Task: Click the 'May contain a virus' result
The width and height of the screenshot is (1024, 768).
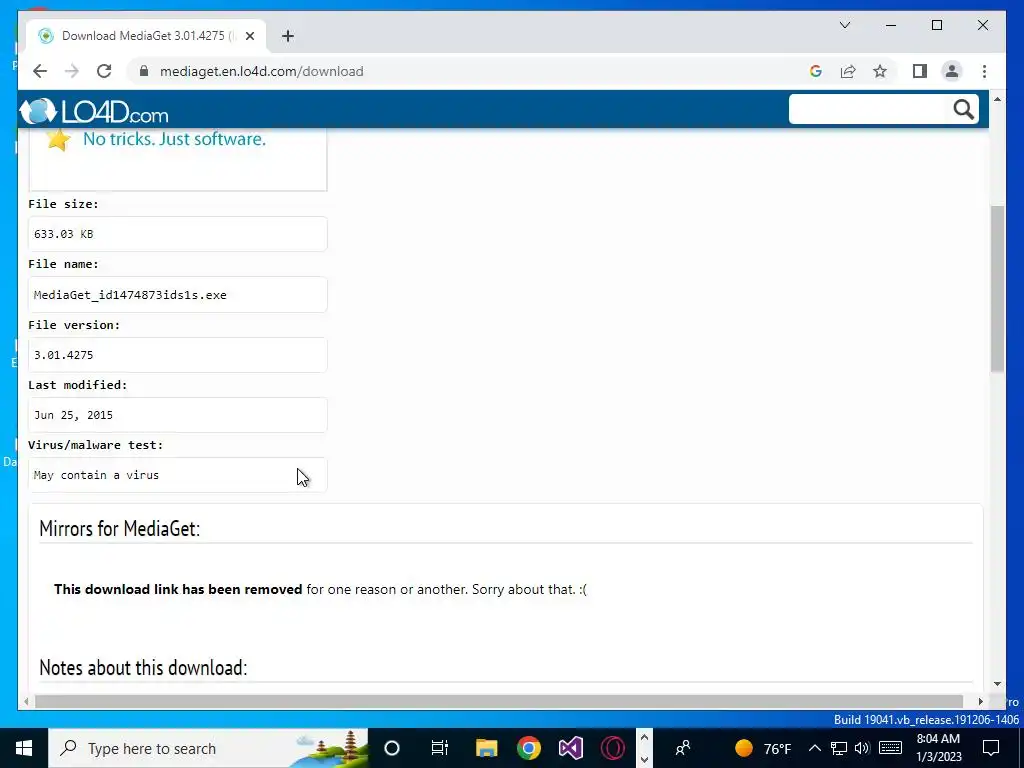Action: (x=96, y=475)
